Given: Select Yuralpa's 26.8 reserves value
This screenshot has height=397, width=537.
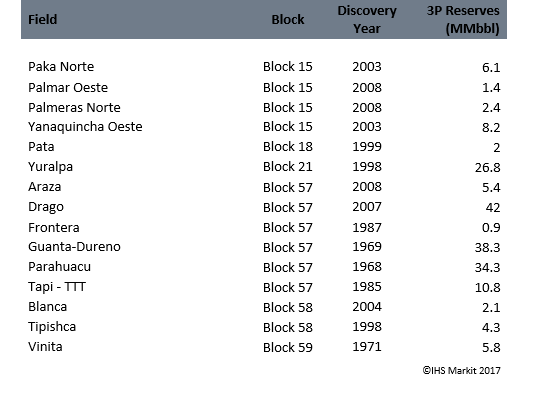Looking at the screenshot, I should (487, 168).
